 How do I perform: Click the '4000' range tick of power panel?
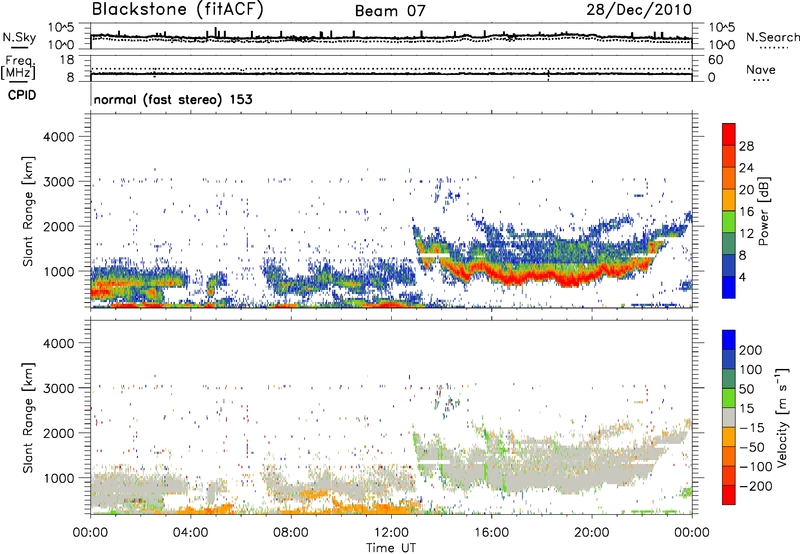[x=58, y=137]
